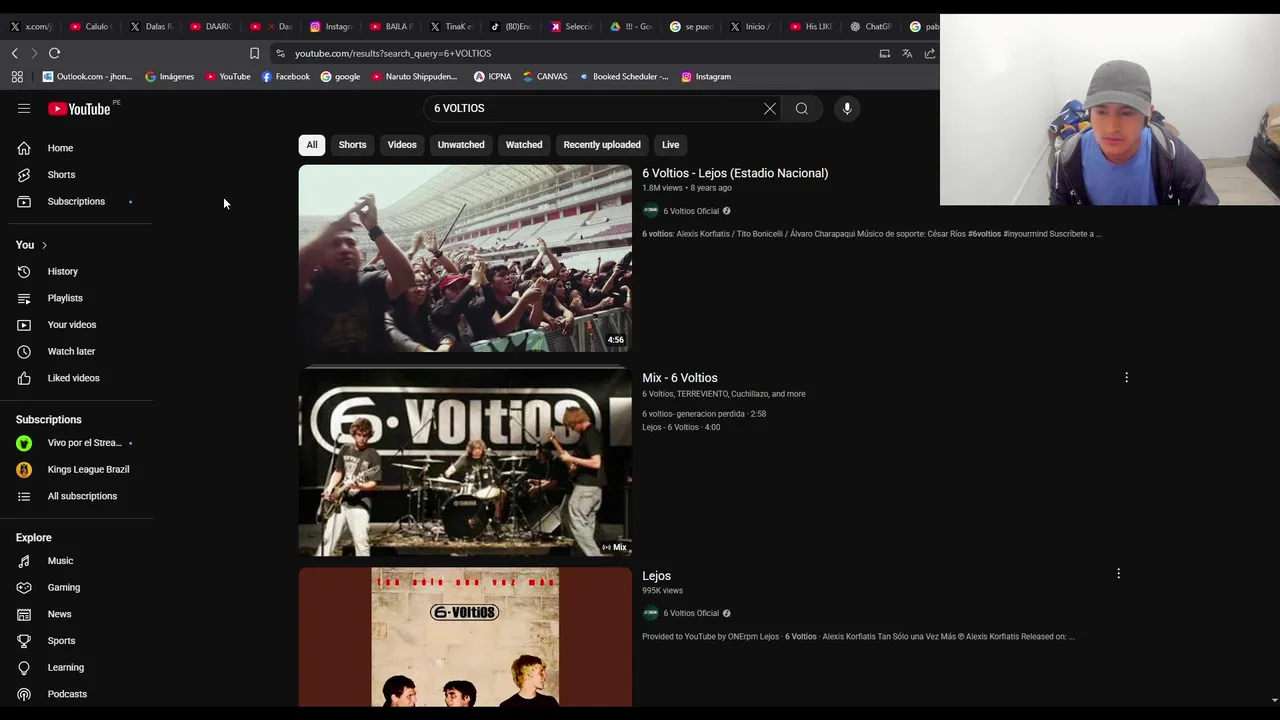The image size is (1280, 720).
Task: Open 6 Voltios Oficial channel under first result
Action: click(691, 211)
